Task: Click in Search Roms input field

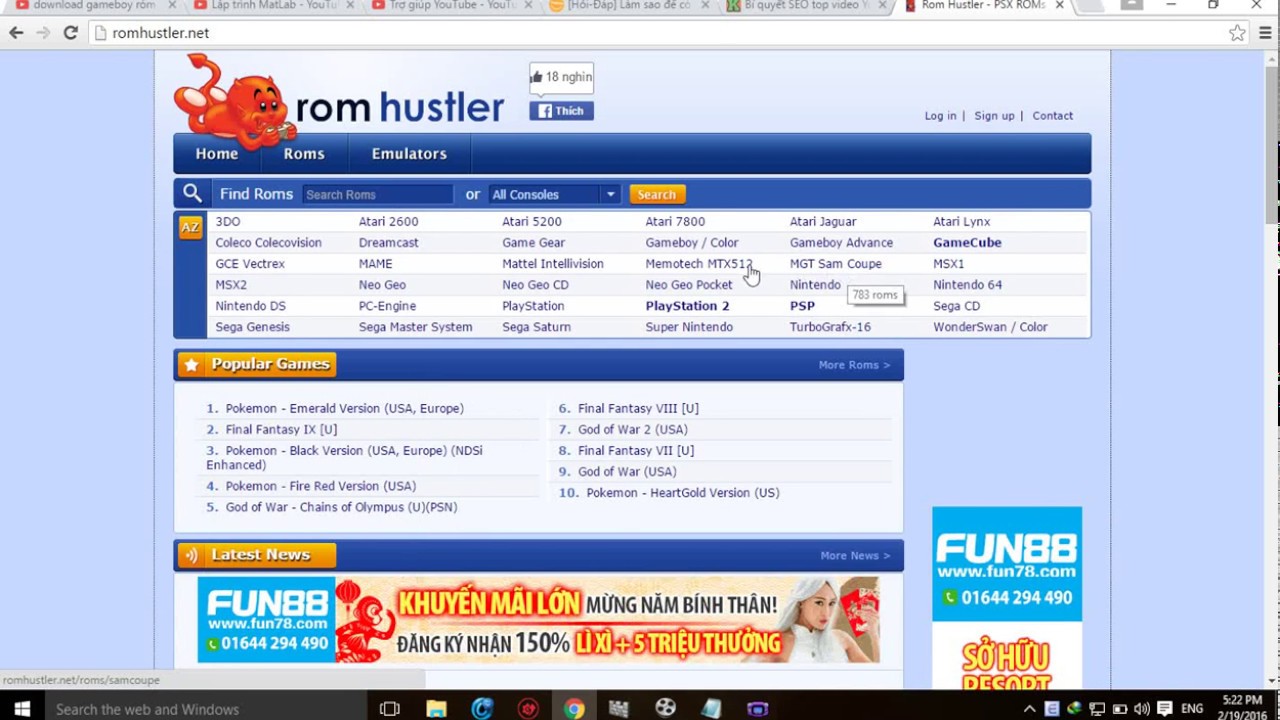Action: point(377,194)
